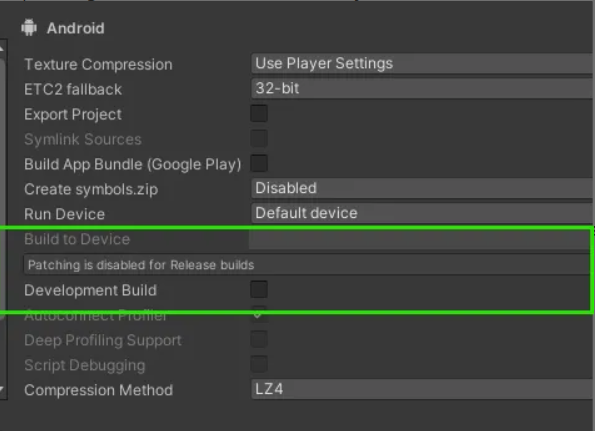Click the Deep Profiling Support label
Screen dimensions: 595x431
pyautogui.click(x=103, y=340)
